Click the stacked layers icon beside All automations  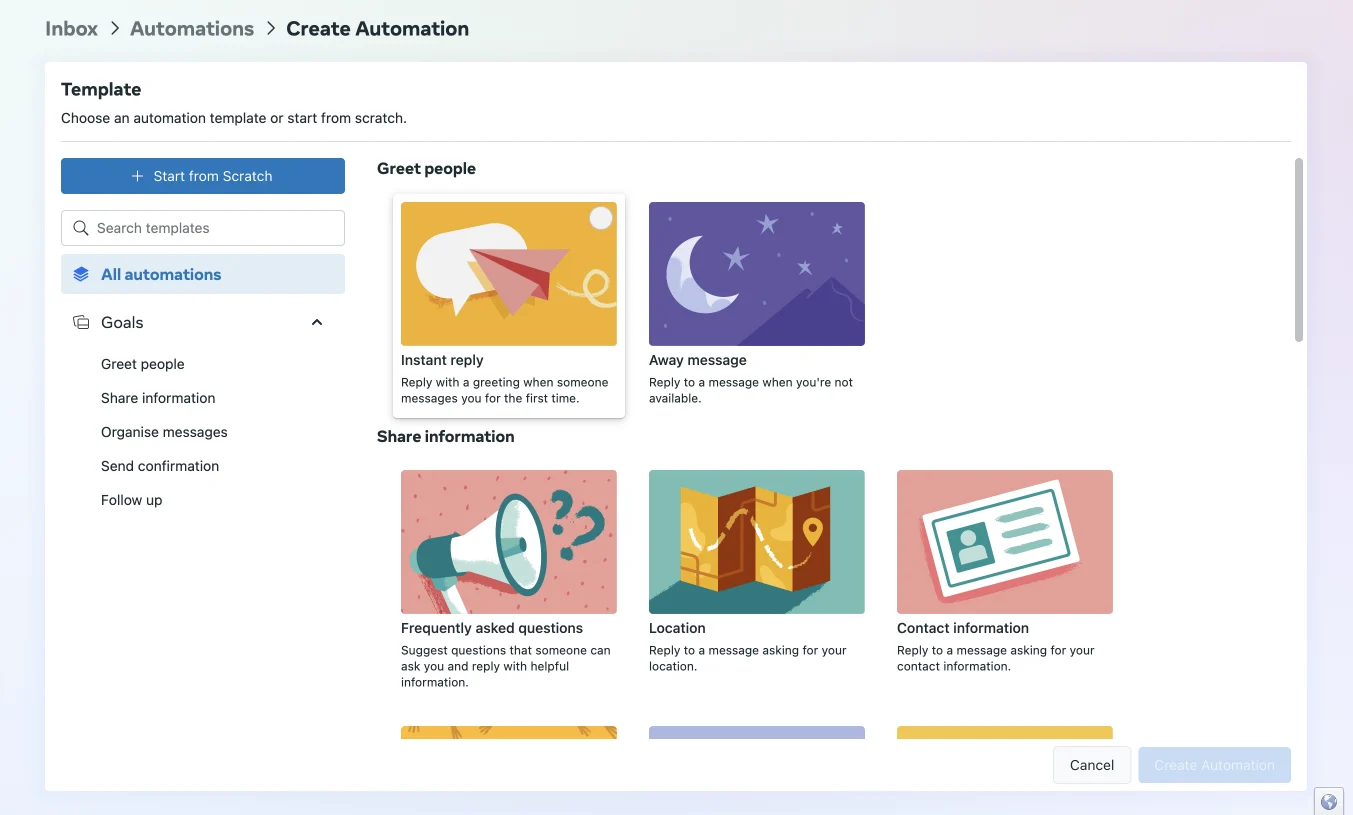click(x=79, y=273)
